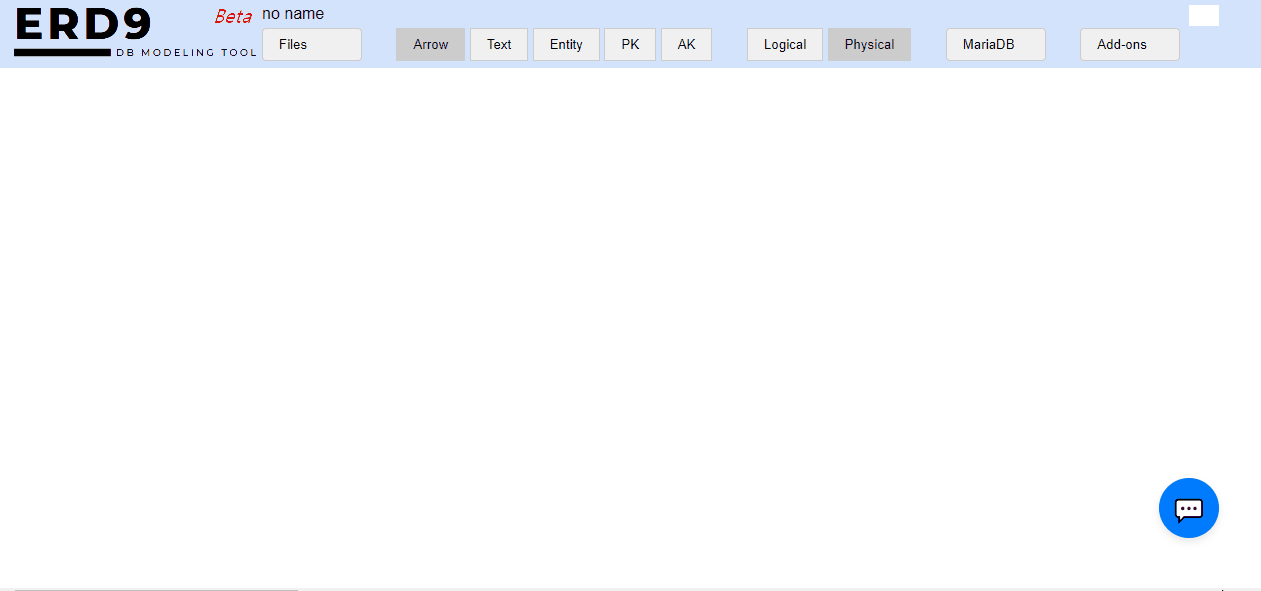Click the "no name" diagram title

tap(293, 14)
